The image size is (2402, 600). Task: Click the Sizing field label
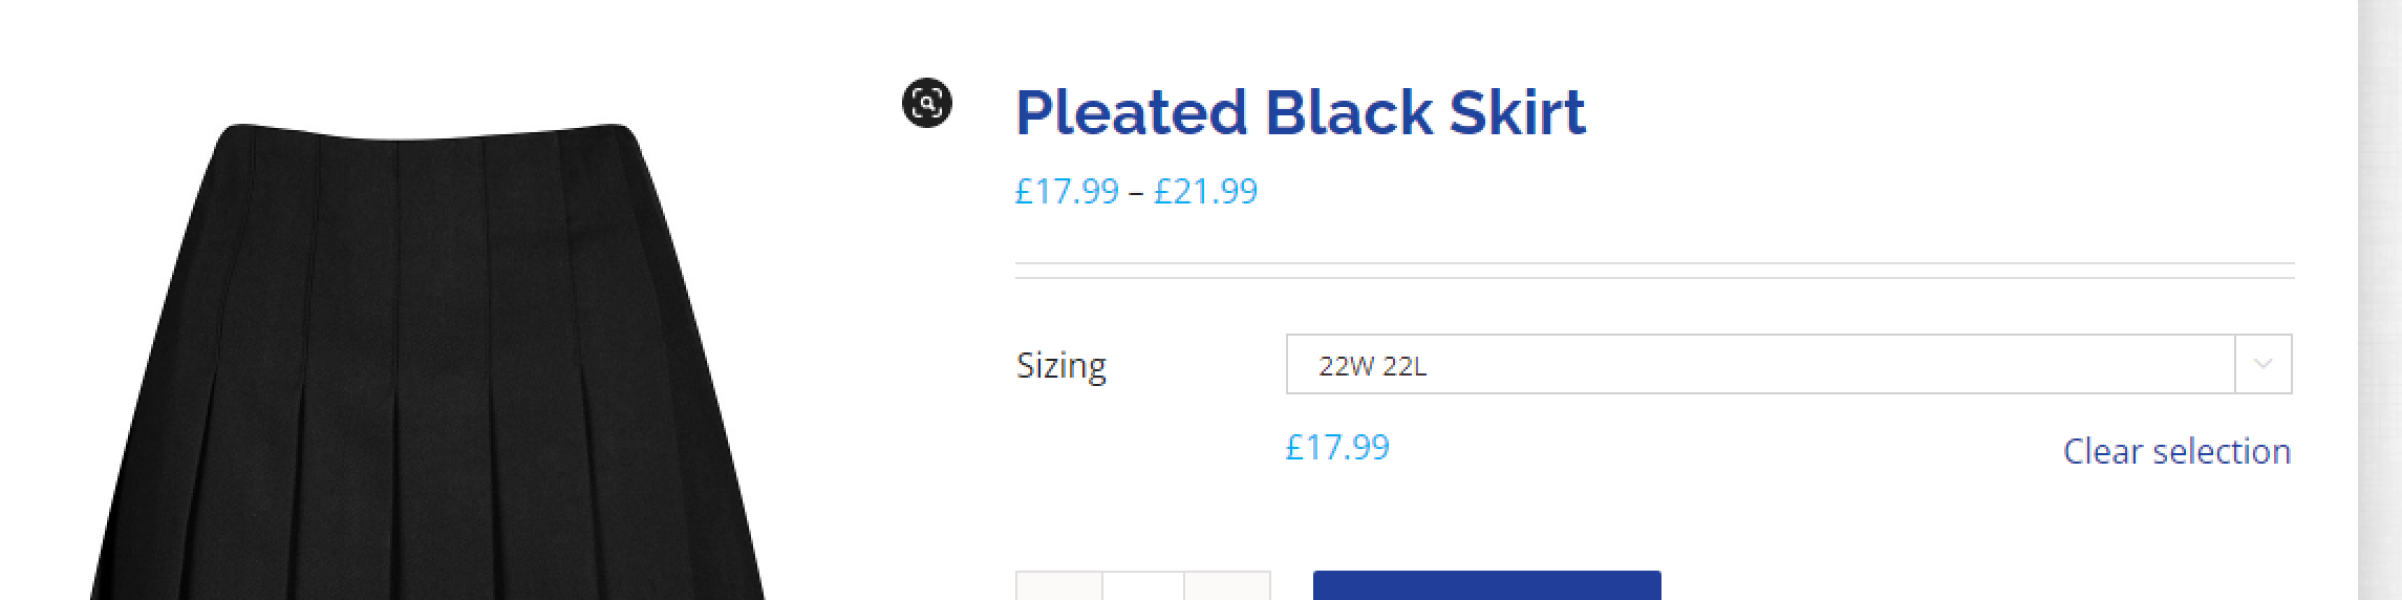click(x=1061, y=366)
